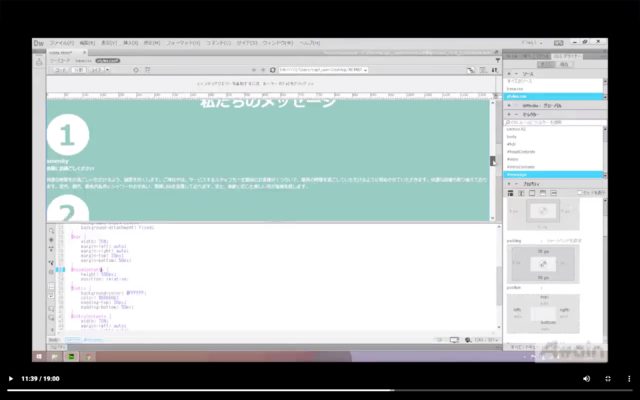
Task: Add a property with プロパティ plus icon
Action: pos(509,184)
